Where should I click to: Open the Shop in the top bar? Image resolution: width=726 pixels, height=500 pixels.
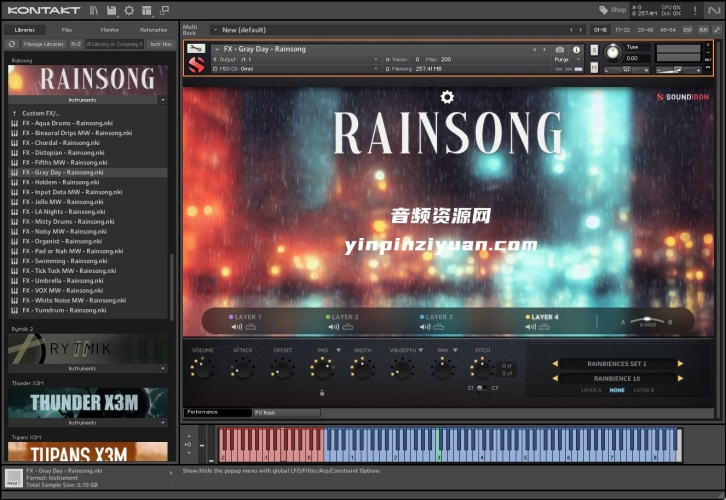tap(611, 10)
